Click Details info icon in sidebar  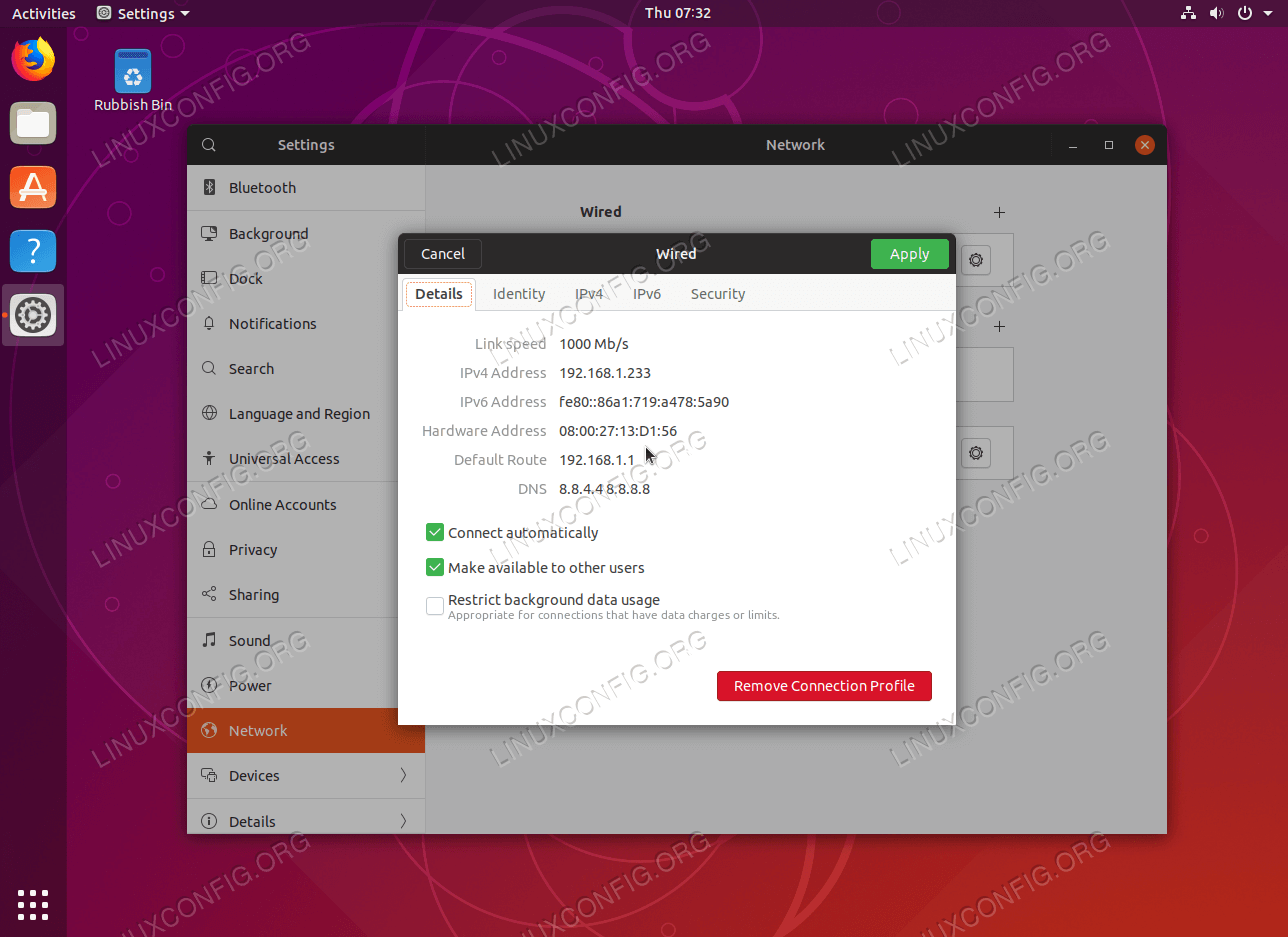[x=209, y=821]
